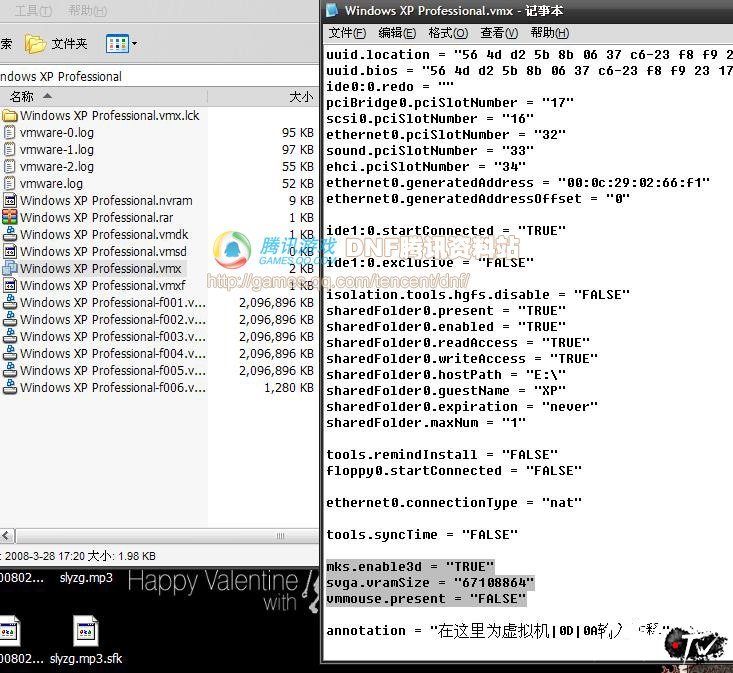Open the 工具(T) menu in Explorer
The width and height of the screenshot is (733, 673).
point(33,11)
